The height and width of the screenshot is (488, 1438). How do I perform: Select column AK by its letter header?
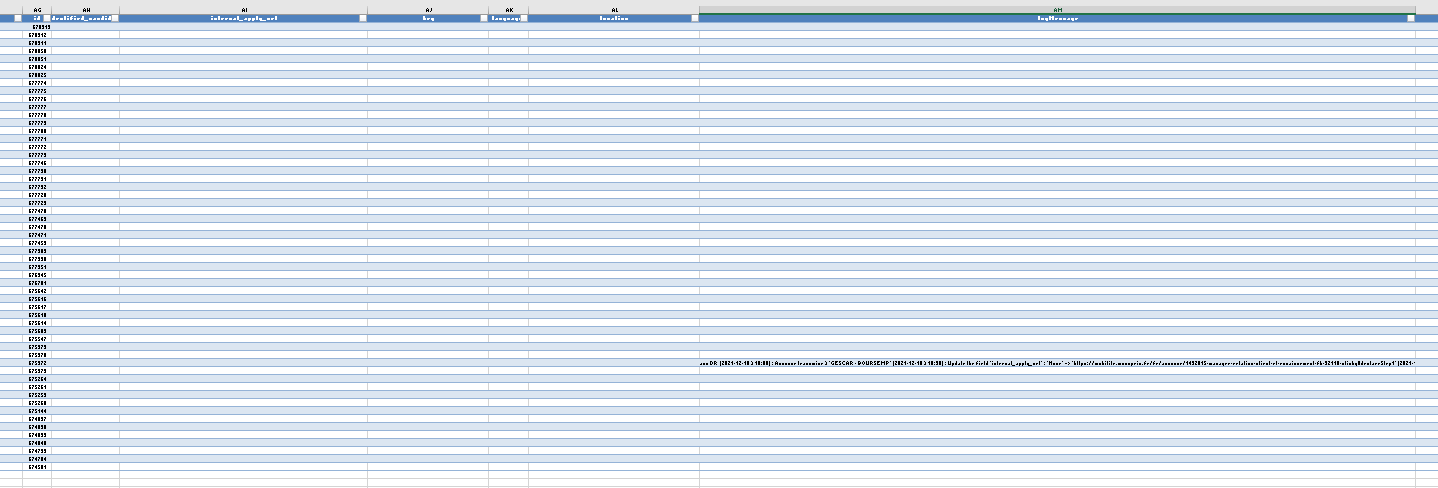pos(509,9)
